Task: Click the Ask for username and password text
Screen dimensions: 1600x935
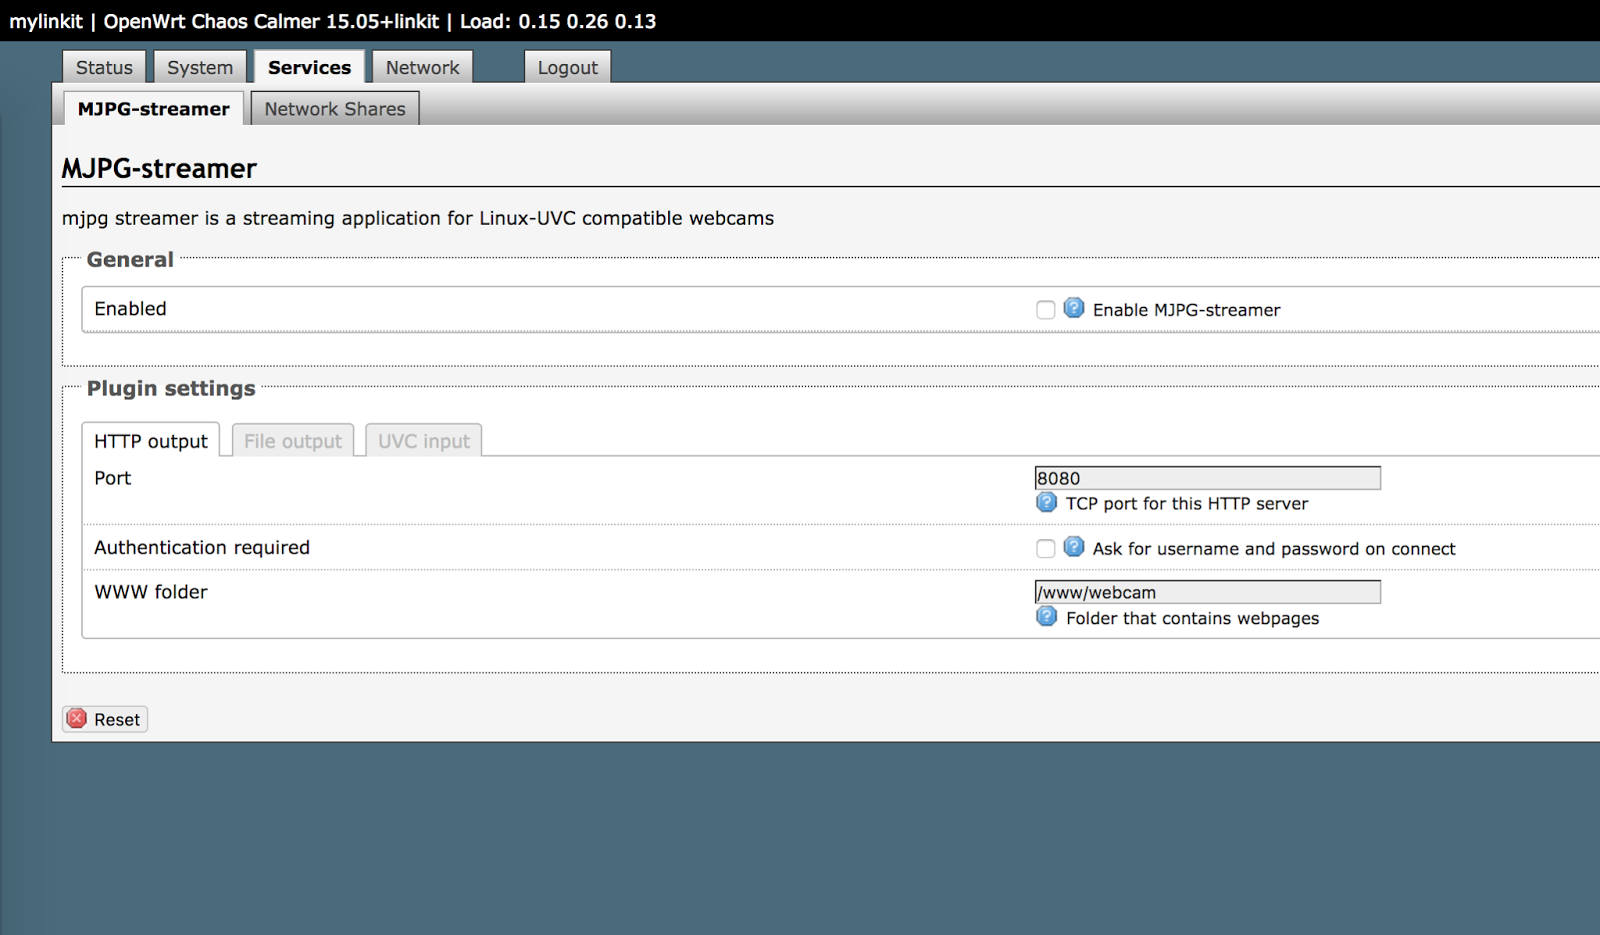Action: [x=1274, y=548]
